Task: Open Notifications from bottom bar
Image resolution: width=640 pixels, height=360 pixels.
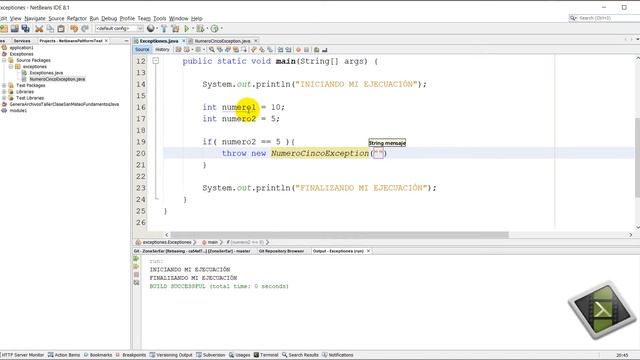Action: (338, 355)
